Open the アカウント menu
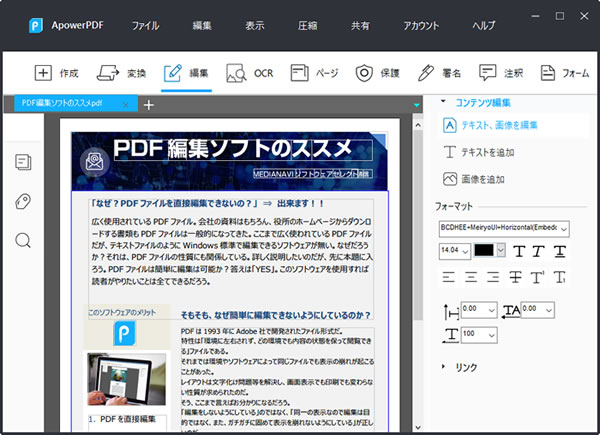Image resolution: width=600 pixels, height=435 pixels. [x=421, y=26]
